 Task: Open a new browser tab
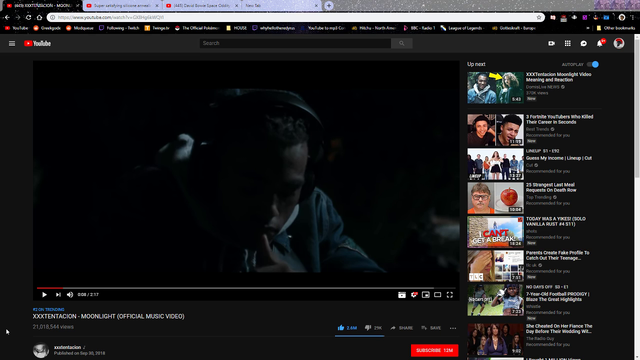click(329, 6)
